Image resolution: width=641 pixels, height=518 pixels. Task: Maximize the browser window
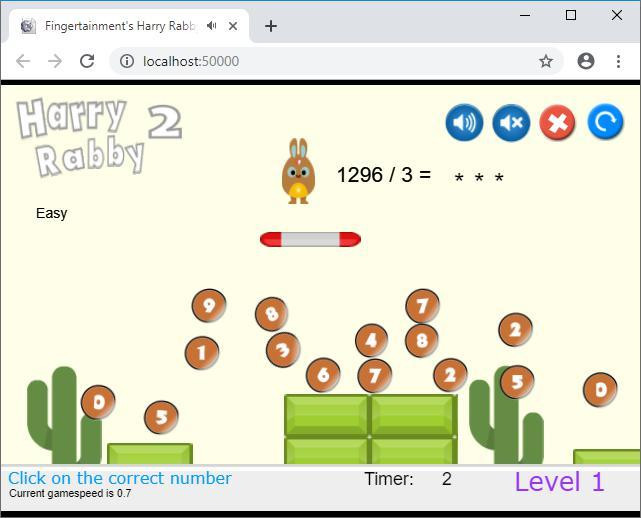pos(571,16)
